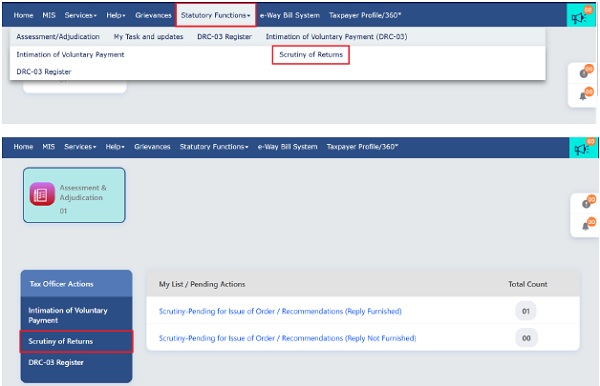The image size is (600, 386).
Task: Open Scrutiny-Pending link with Reply Furnished
Action: 280,311
